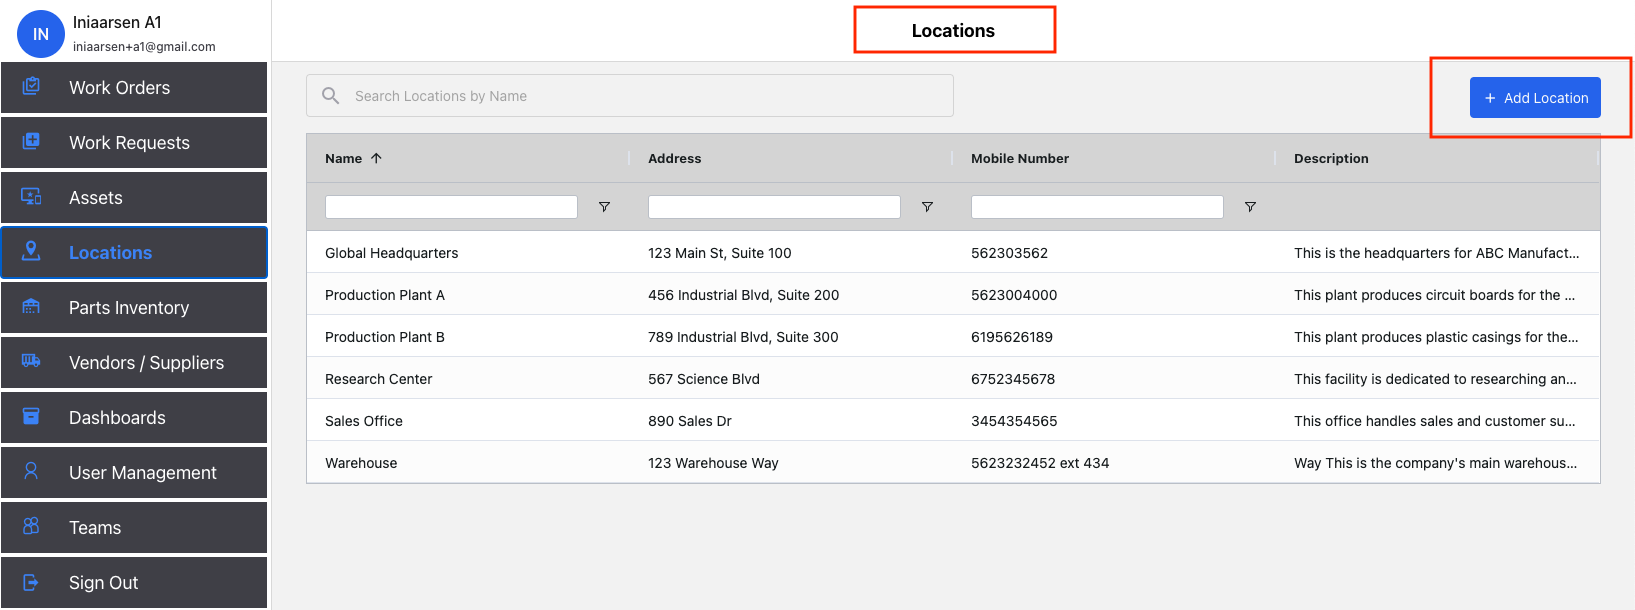Click address 123 Warehouse Way
Viewport: 1635px width, 610px height.
click(x=714, y=463)
